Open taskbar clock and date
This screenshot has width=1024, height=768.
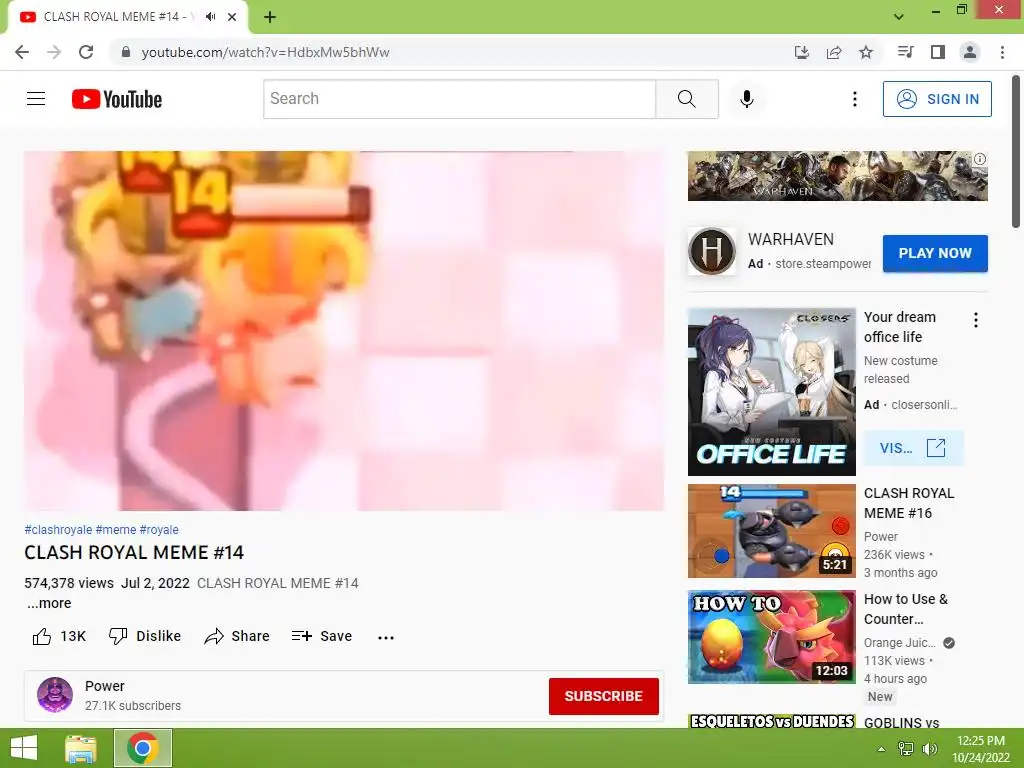pyautogui.click(x=981, y=749)
